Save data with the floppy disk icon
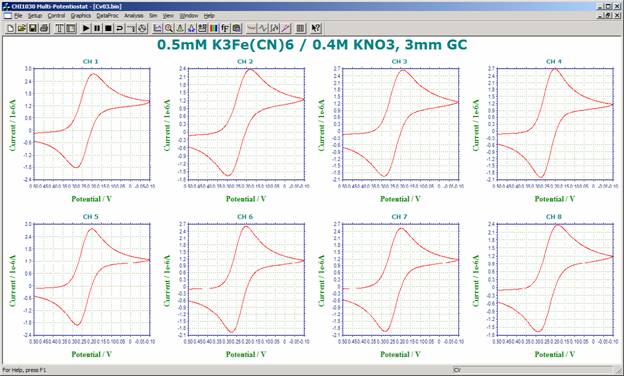This screenshot has height=376, width=624. pyautogui.click(x=33, y=28)
